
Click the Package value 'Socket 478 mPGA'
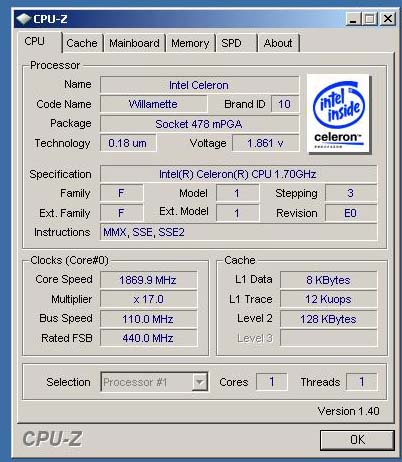(199, 124)
